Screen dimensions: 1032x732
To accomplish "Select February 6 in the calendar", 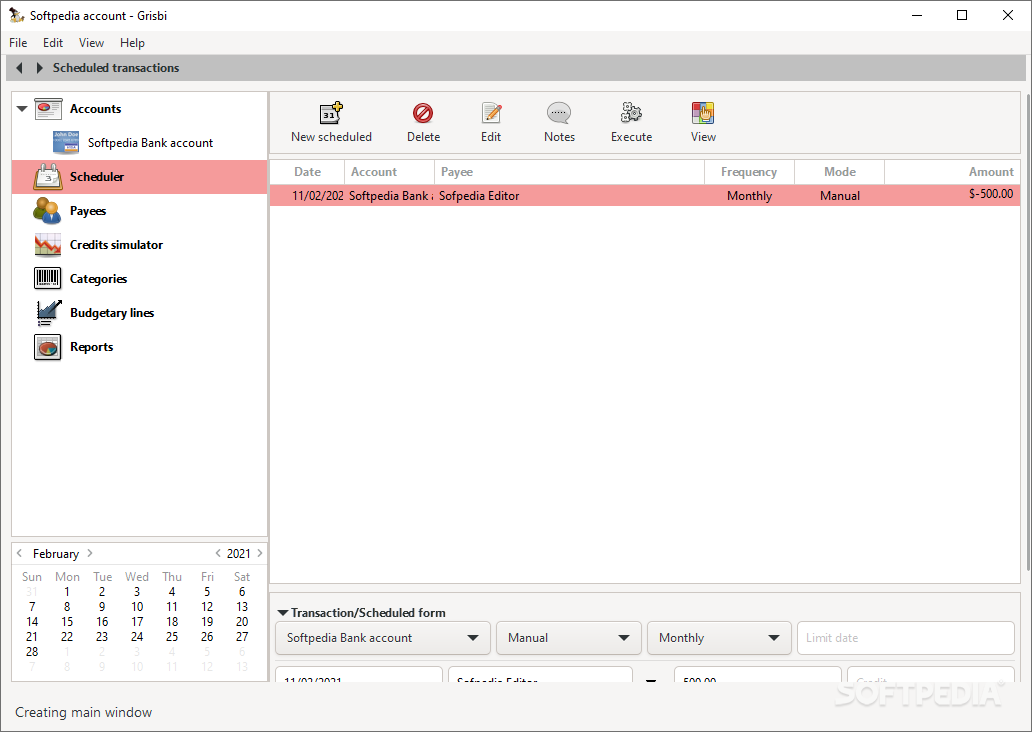I will (x=242, y=592).
